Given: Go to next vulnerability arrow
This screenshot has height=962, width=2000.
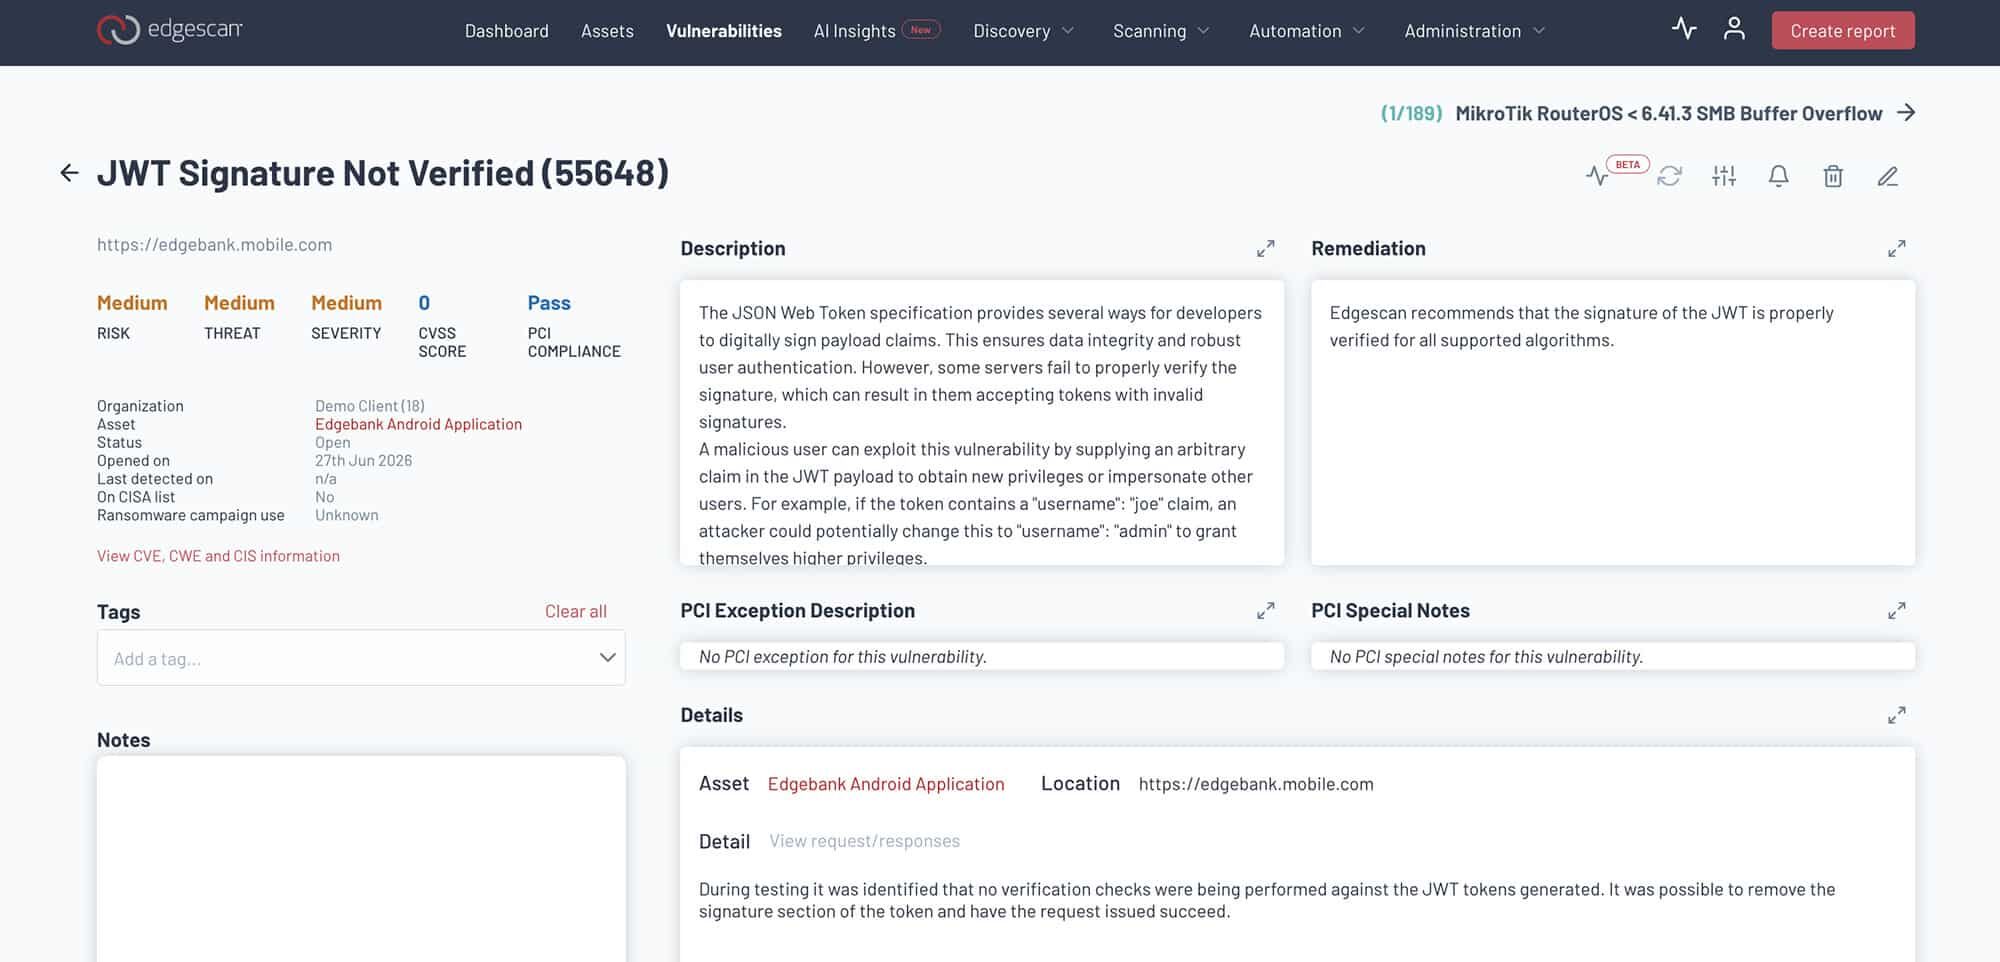Looking at the screenshot, I should point(1906,113).
